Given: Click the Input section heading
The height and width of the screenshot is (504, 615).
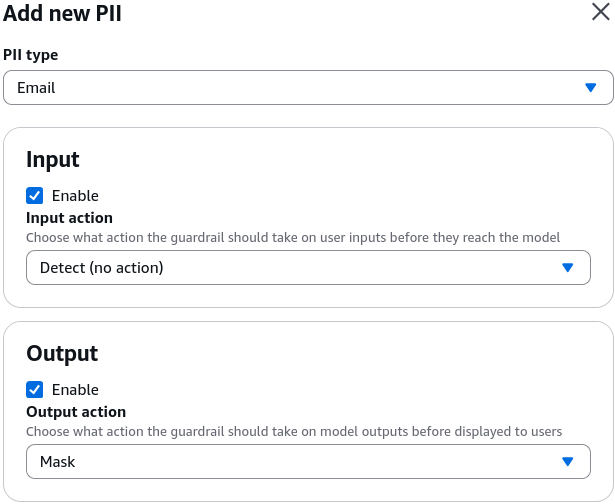Looking at the screenshot, I should click(x=53, y=160).
